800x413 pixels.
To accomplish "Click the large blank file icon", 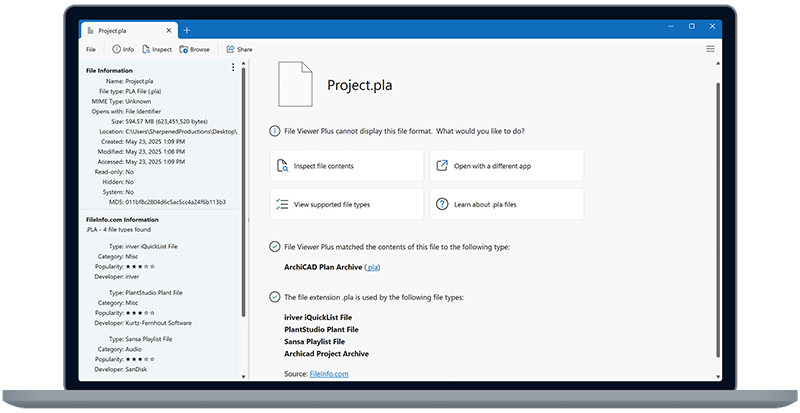I will pos(295,84).
